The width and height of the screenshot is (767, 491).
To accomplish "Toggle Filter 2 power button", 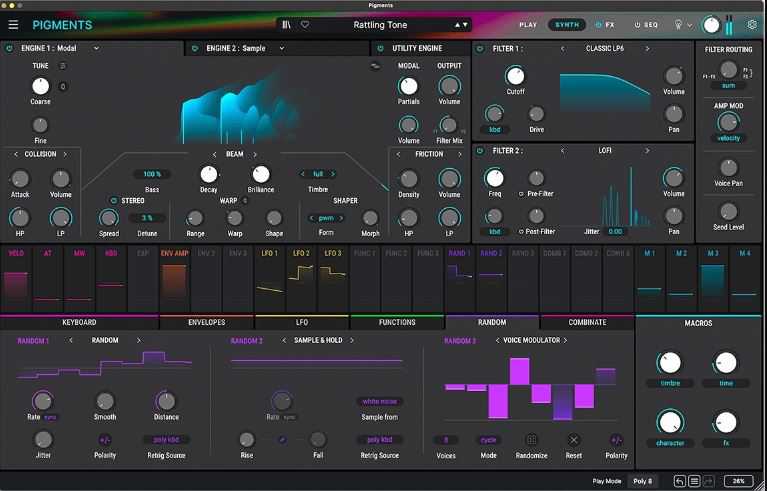I will [480, 151].
